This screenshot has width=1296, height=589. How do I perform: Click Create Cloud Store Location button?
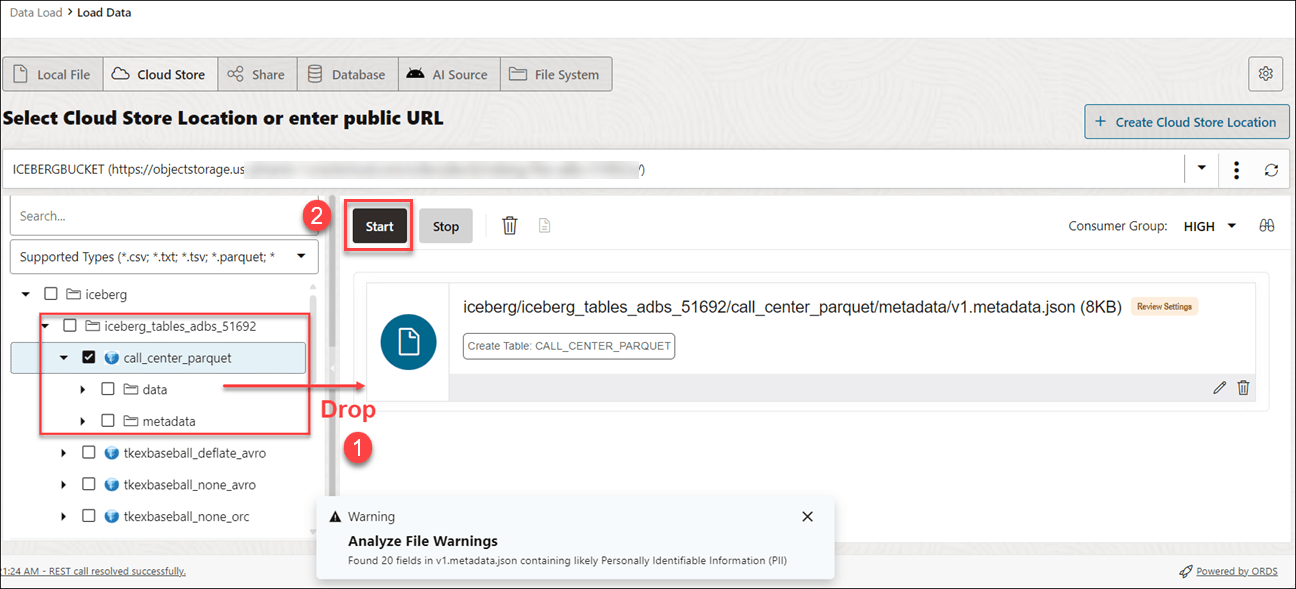tap(1186, 122)
